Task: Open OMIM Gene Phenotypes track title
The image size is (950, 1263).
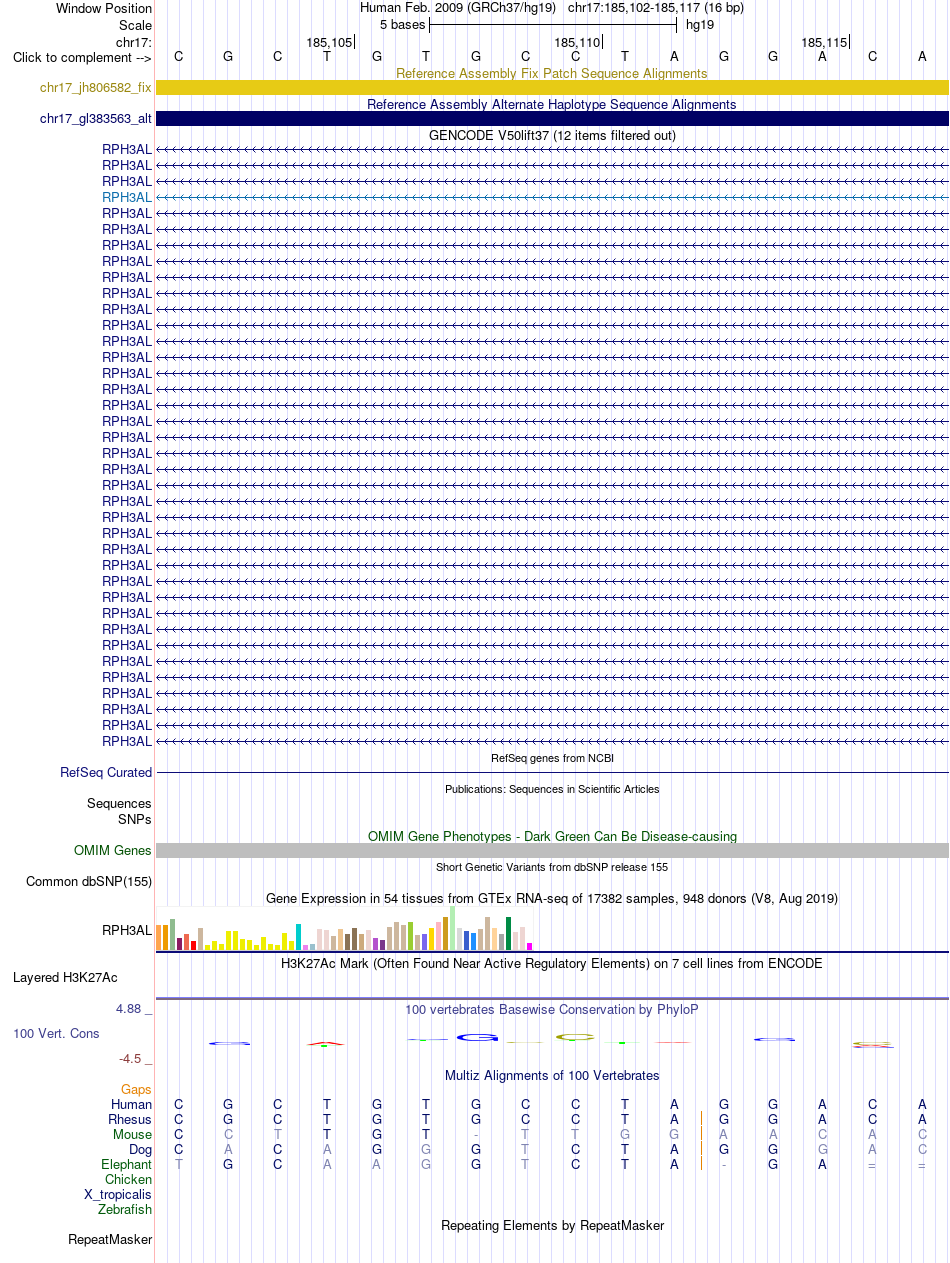Action: coord(552,836)
